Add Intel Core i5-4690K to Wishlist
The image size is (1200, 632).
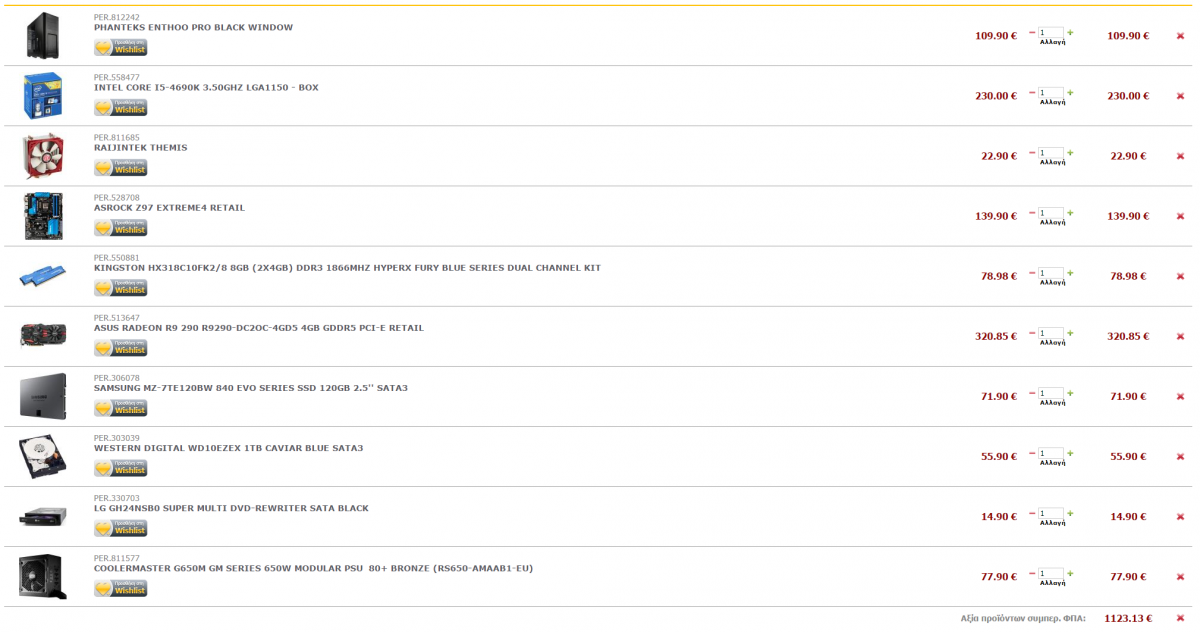120,107
